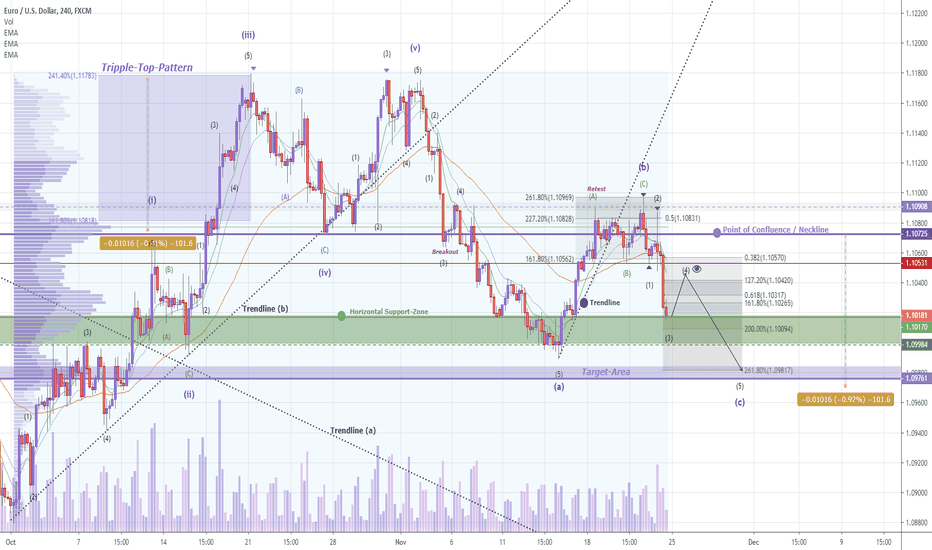
Task: Click the Horizontal Support-Zone label text
Action: click(x=389, y=314)
